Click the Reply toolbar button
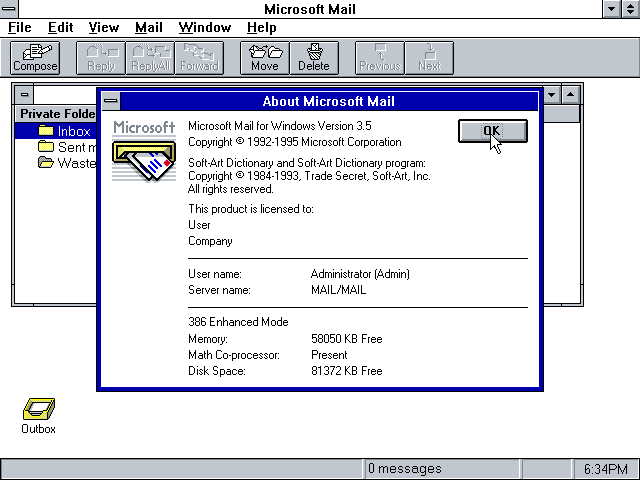This screenshot has width=640, height=480. 101,58
